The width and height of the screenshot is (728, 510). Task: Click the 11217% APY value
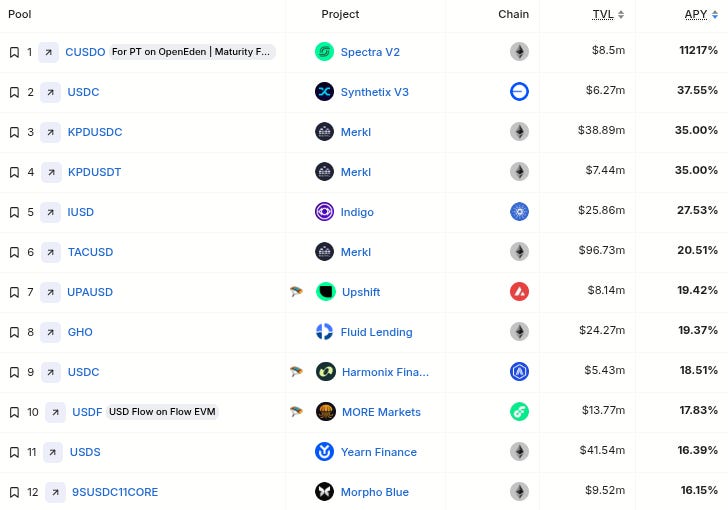[698, 50]
